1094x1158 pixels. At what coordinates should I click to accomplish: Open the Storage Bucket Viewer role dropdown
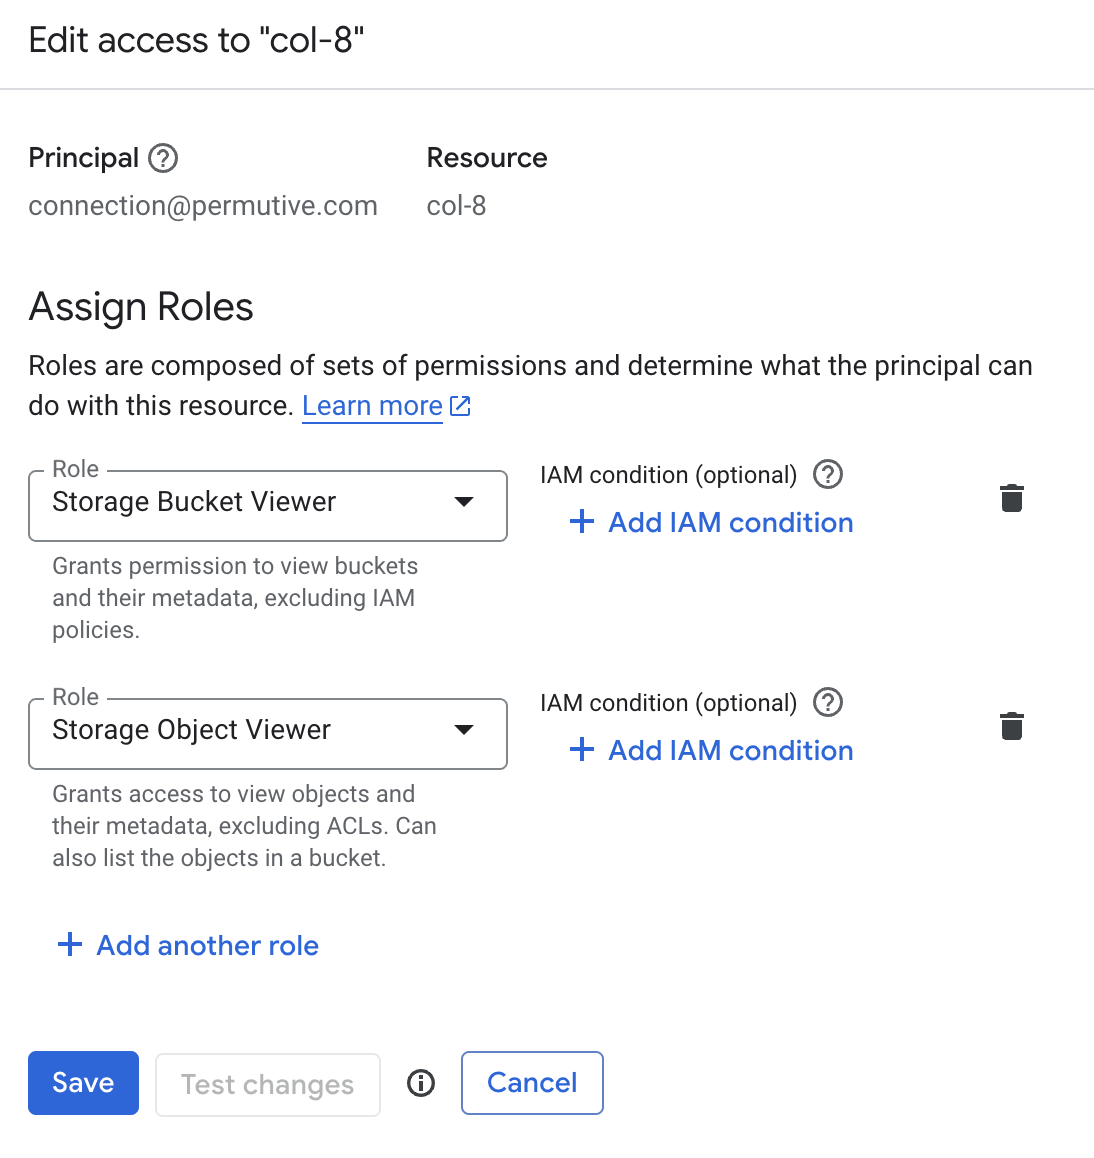pyautogui.click(x=267, y=506)
